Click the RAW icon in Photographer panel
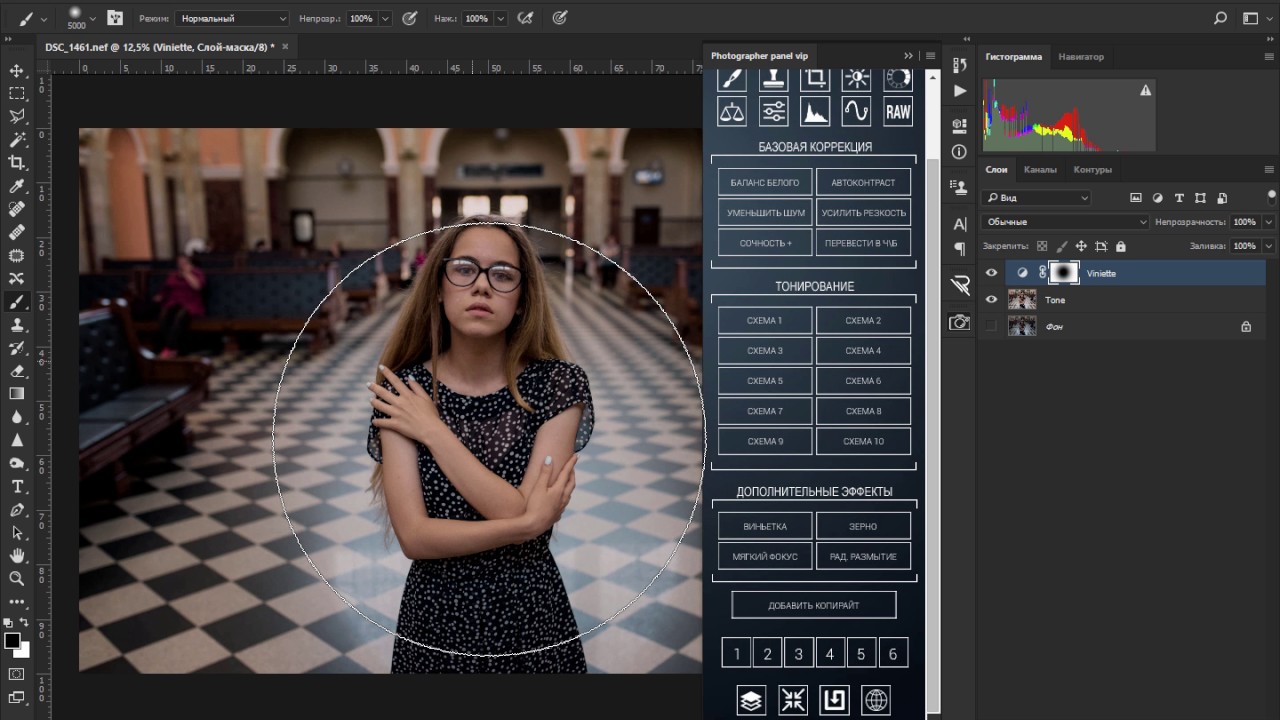1280x720 pixels. [x=897, y=112]
